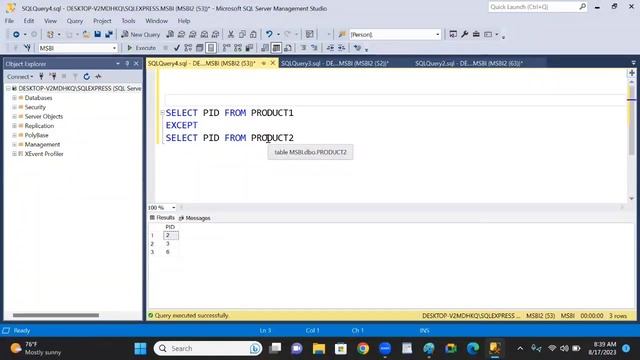Click the Toolbox briefcase icon

(476, 35)
